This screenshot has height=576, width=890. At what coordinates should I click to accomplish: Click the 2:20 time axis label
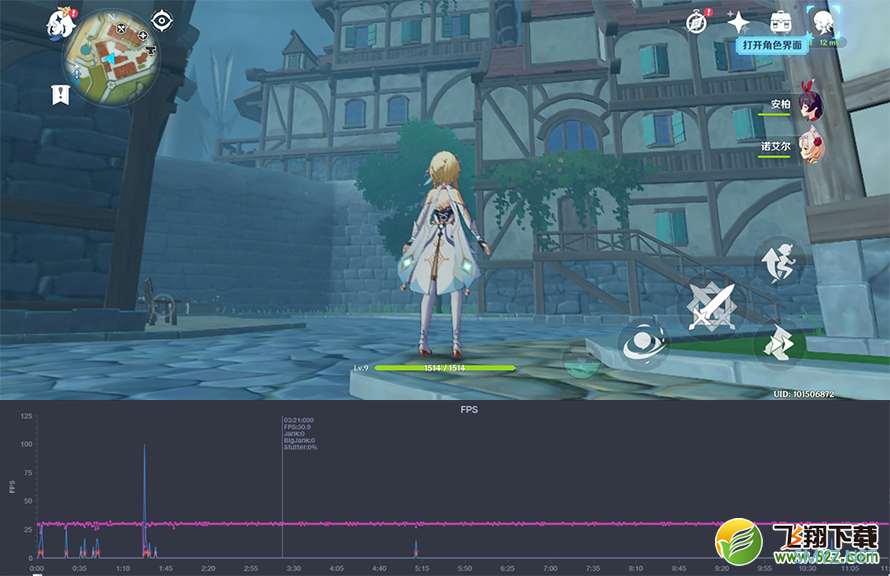208,568
